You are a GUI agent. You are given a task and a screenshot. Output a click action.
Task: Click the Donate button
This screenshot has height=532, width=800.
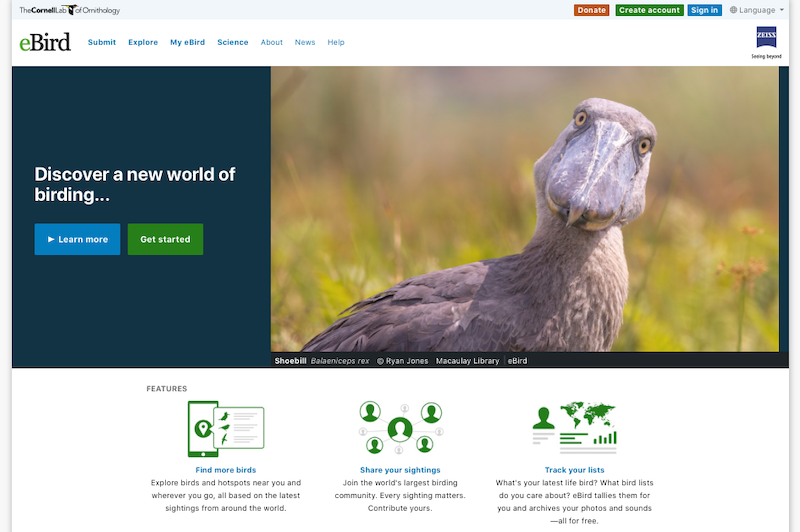[x=591, y=10]
